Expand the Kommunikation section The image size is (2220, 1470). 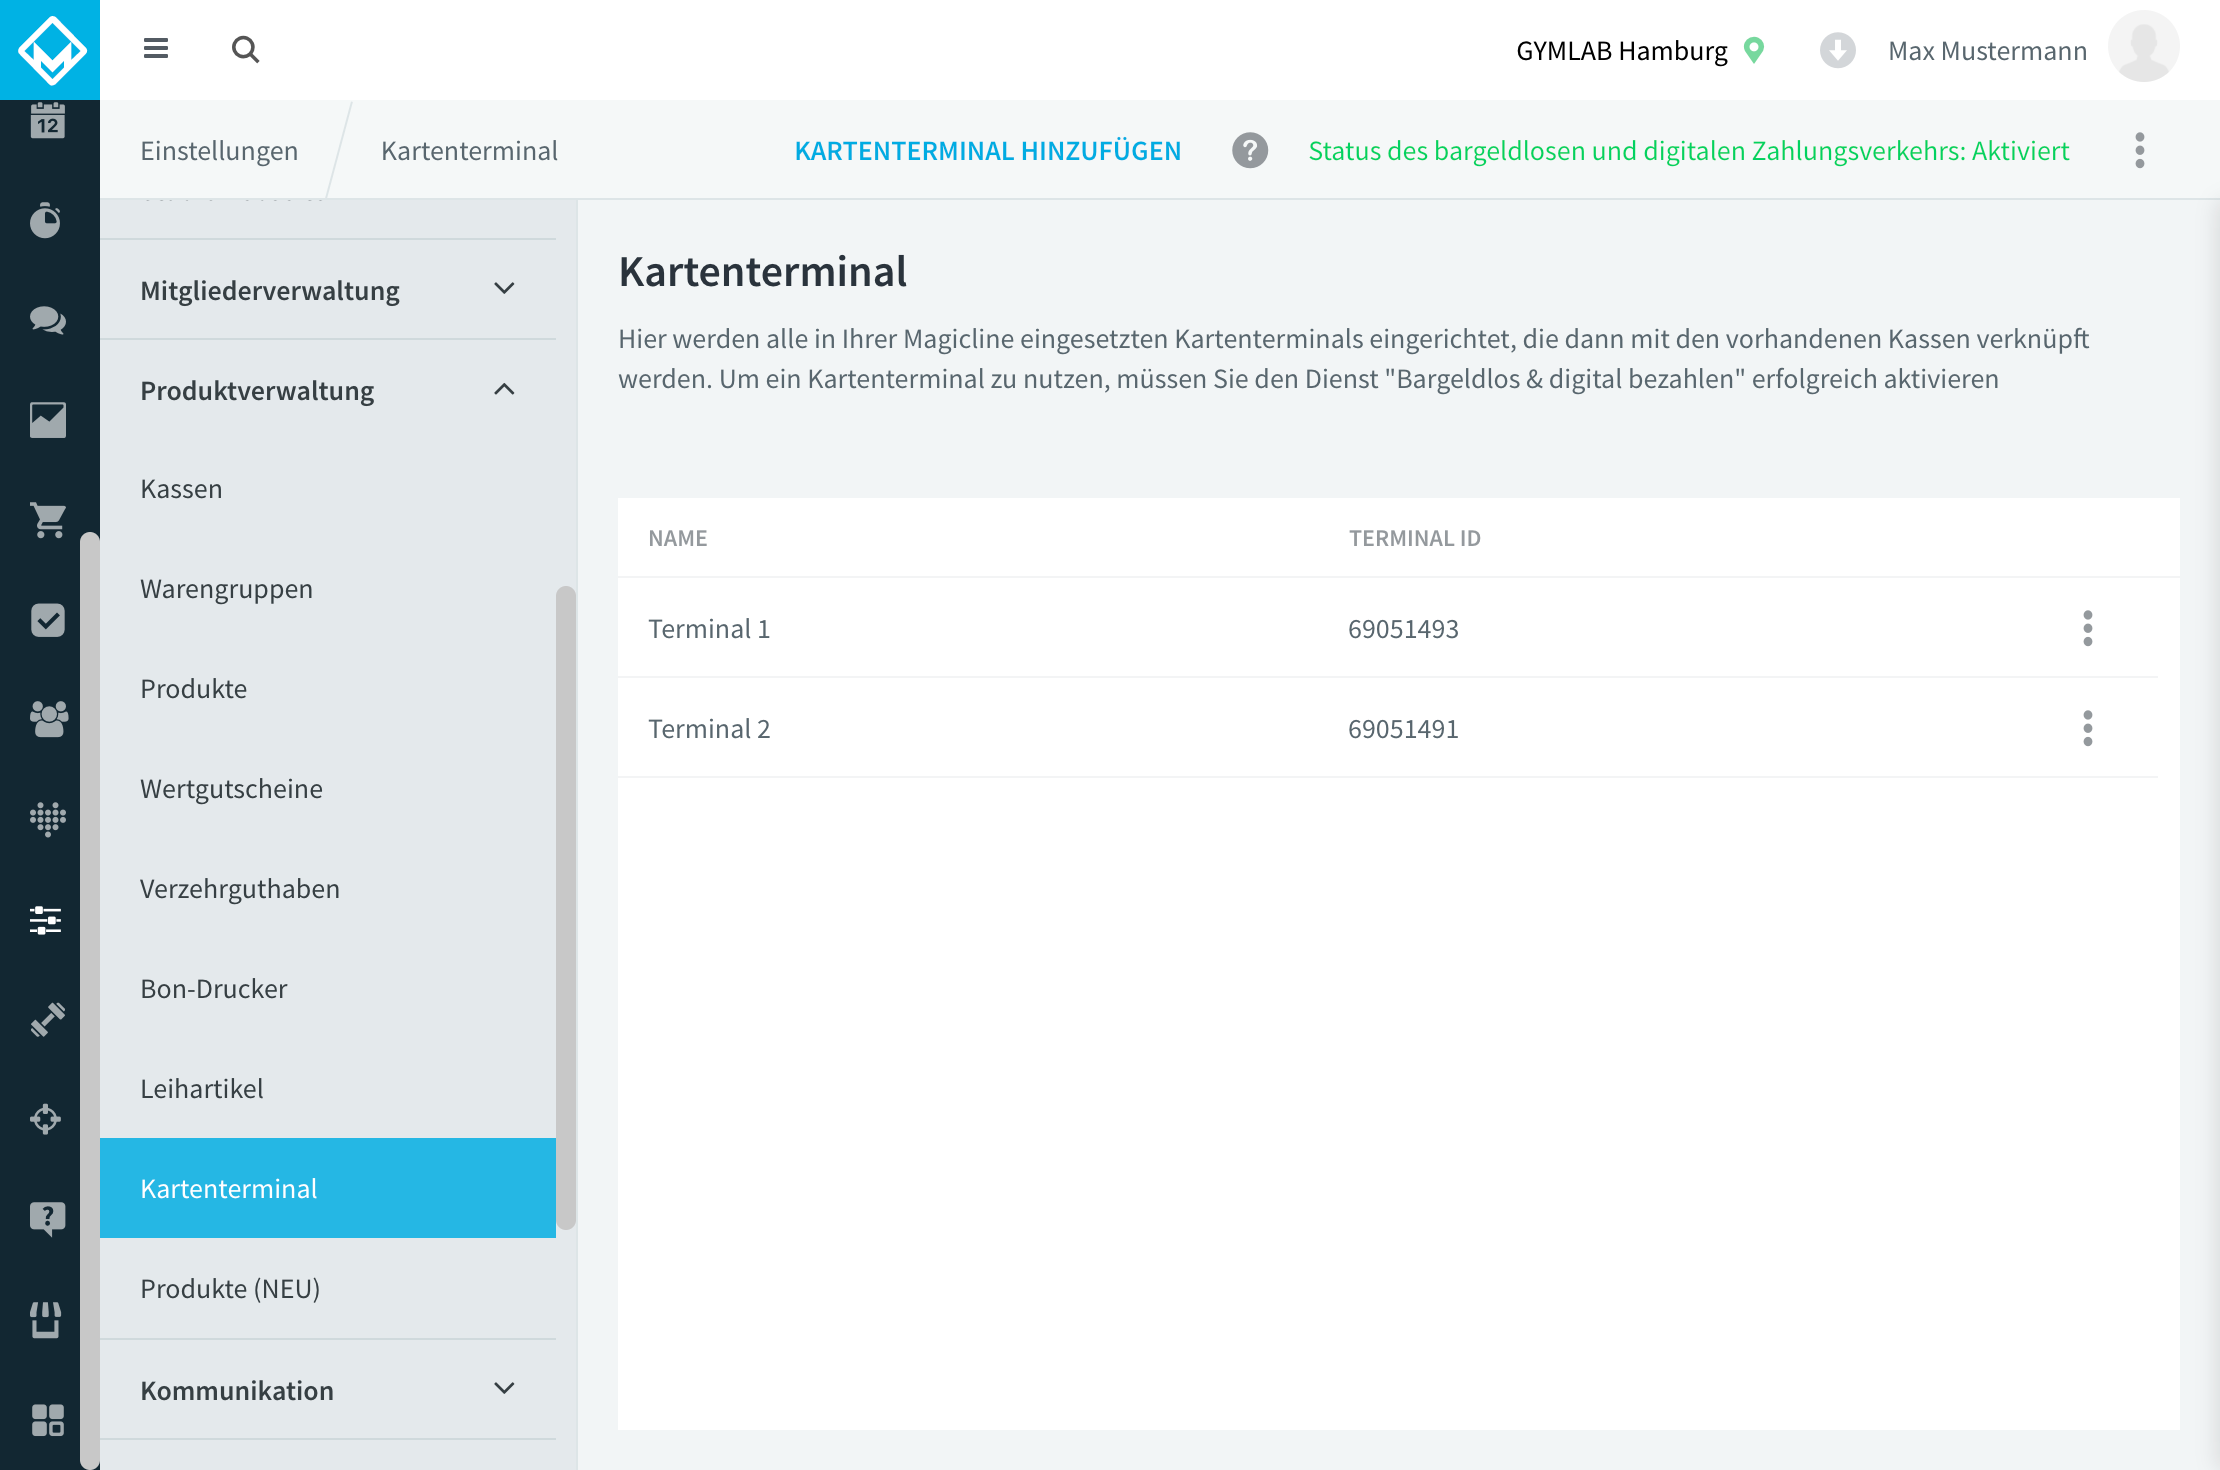pyautogui.click(x=328, y=1390)
